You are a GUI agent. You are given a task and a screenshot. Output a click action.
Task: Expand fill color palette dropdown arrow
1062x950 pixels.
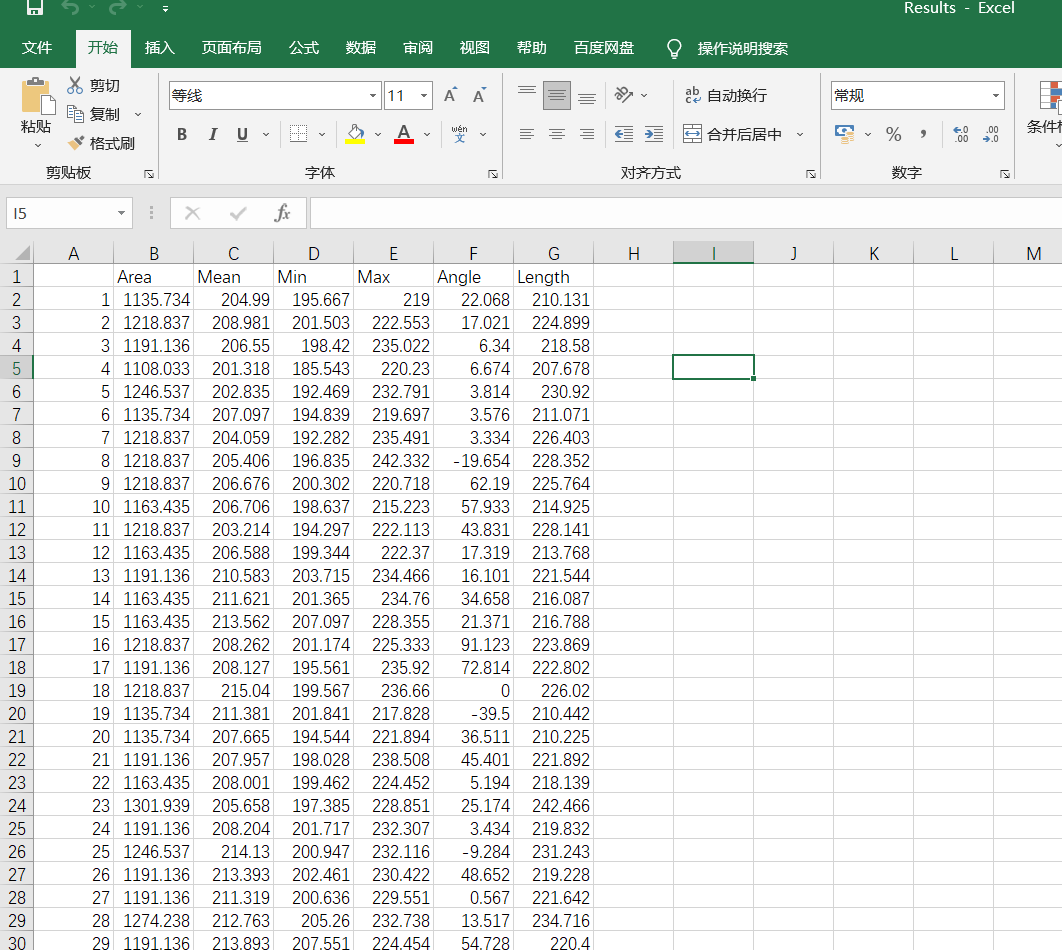(x=378, y=134)
